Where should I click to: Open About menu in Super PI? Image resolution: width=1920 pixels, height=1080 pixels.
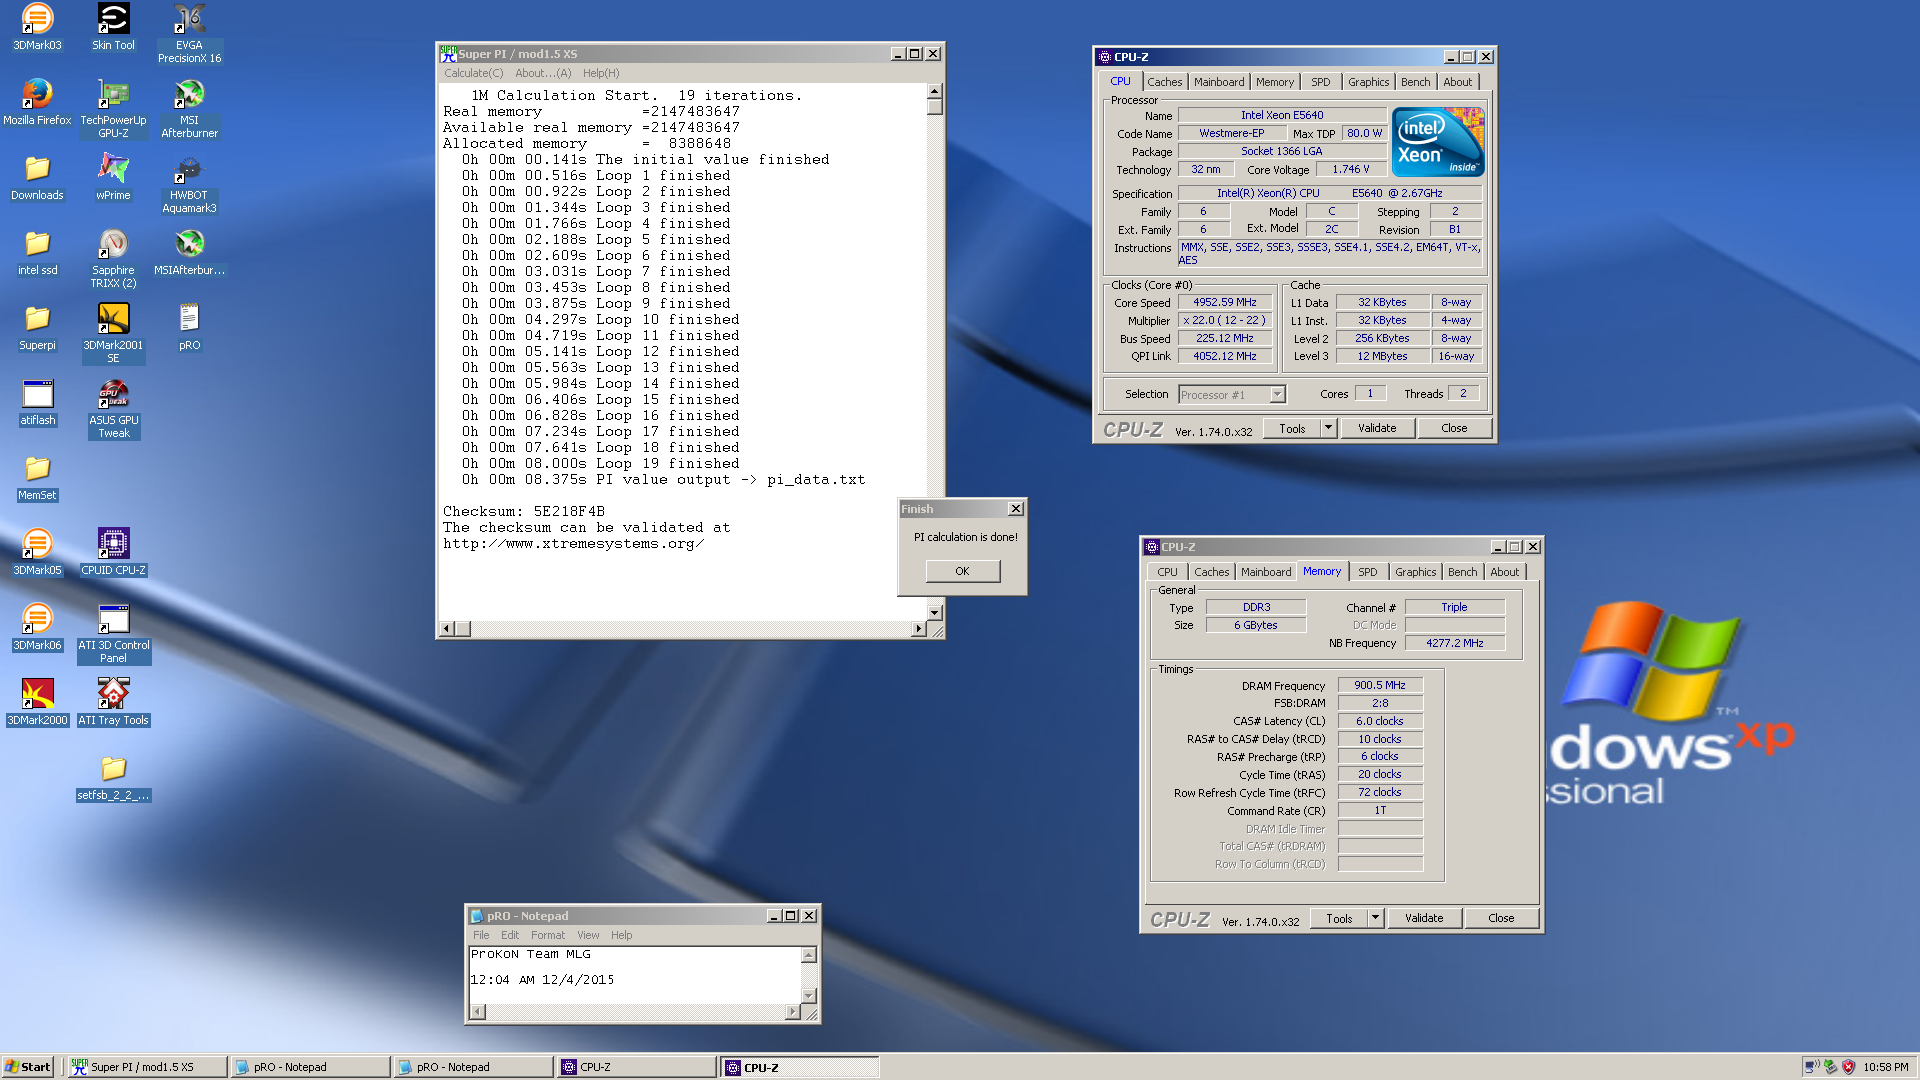point(543,73)
